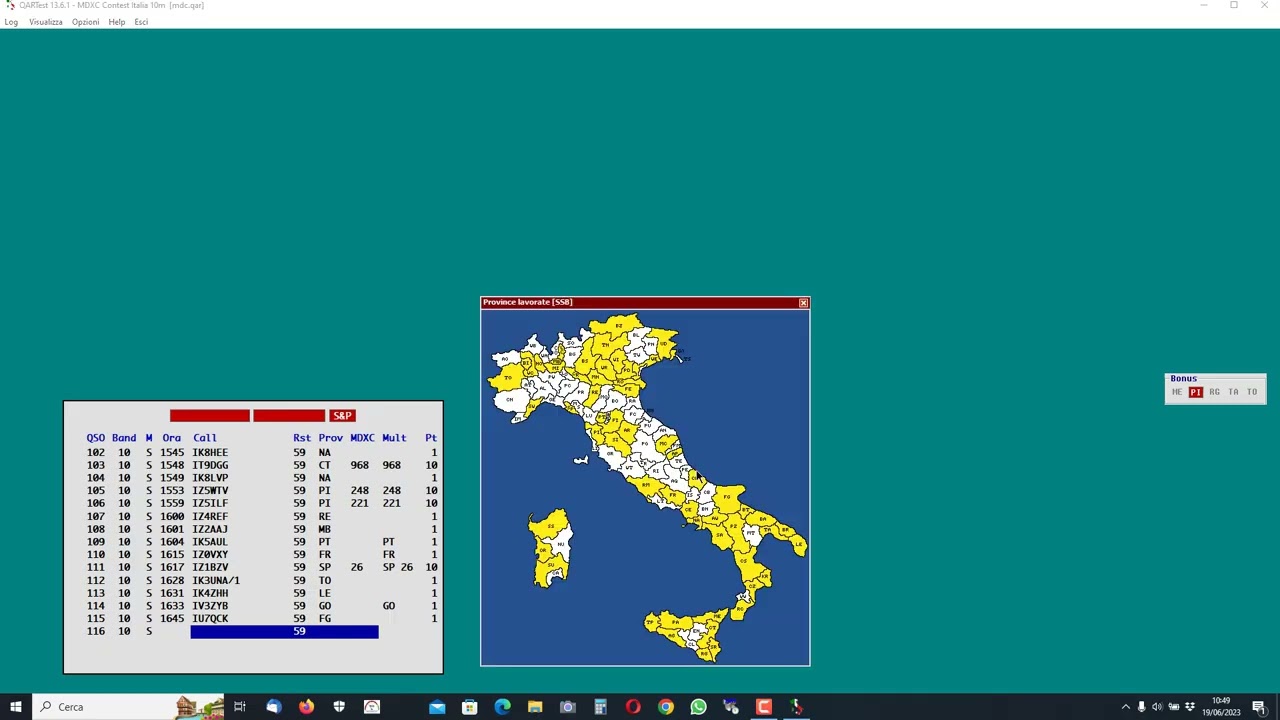This screenshot has height=720, width=1280.
Task: Open the notification center icon
Action: pyautogui.click(x=1258, y=707)
